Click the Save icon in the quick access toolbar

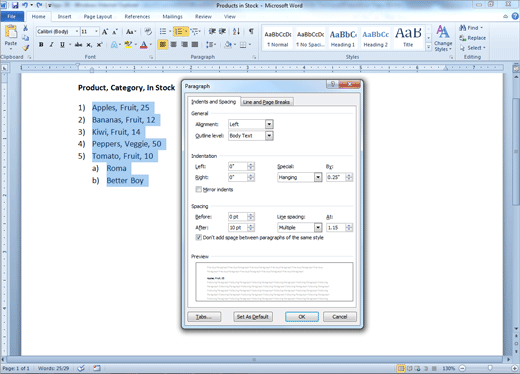tap(15, 5)
